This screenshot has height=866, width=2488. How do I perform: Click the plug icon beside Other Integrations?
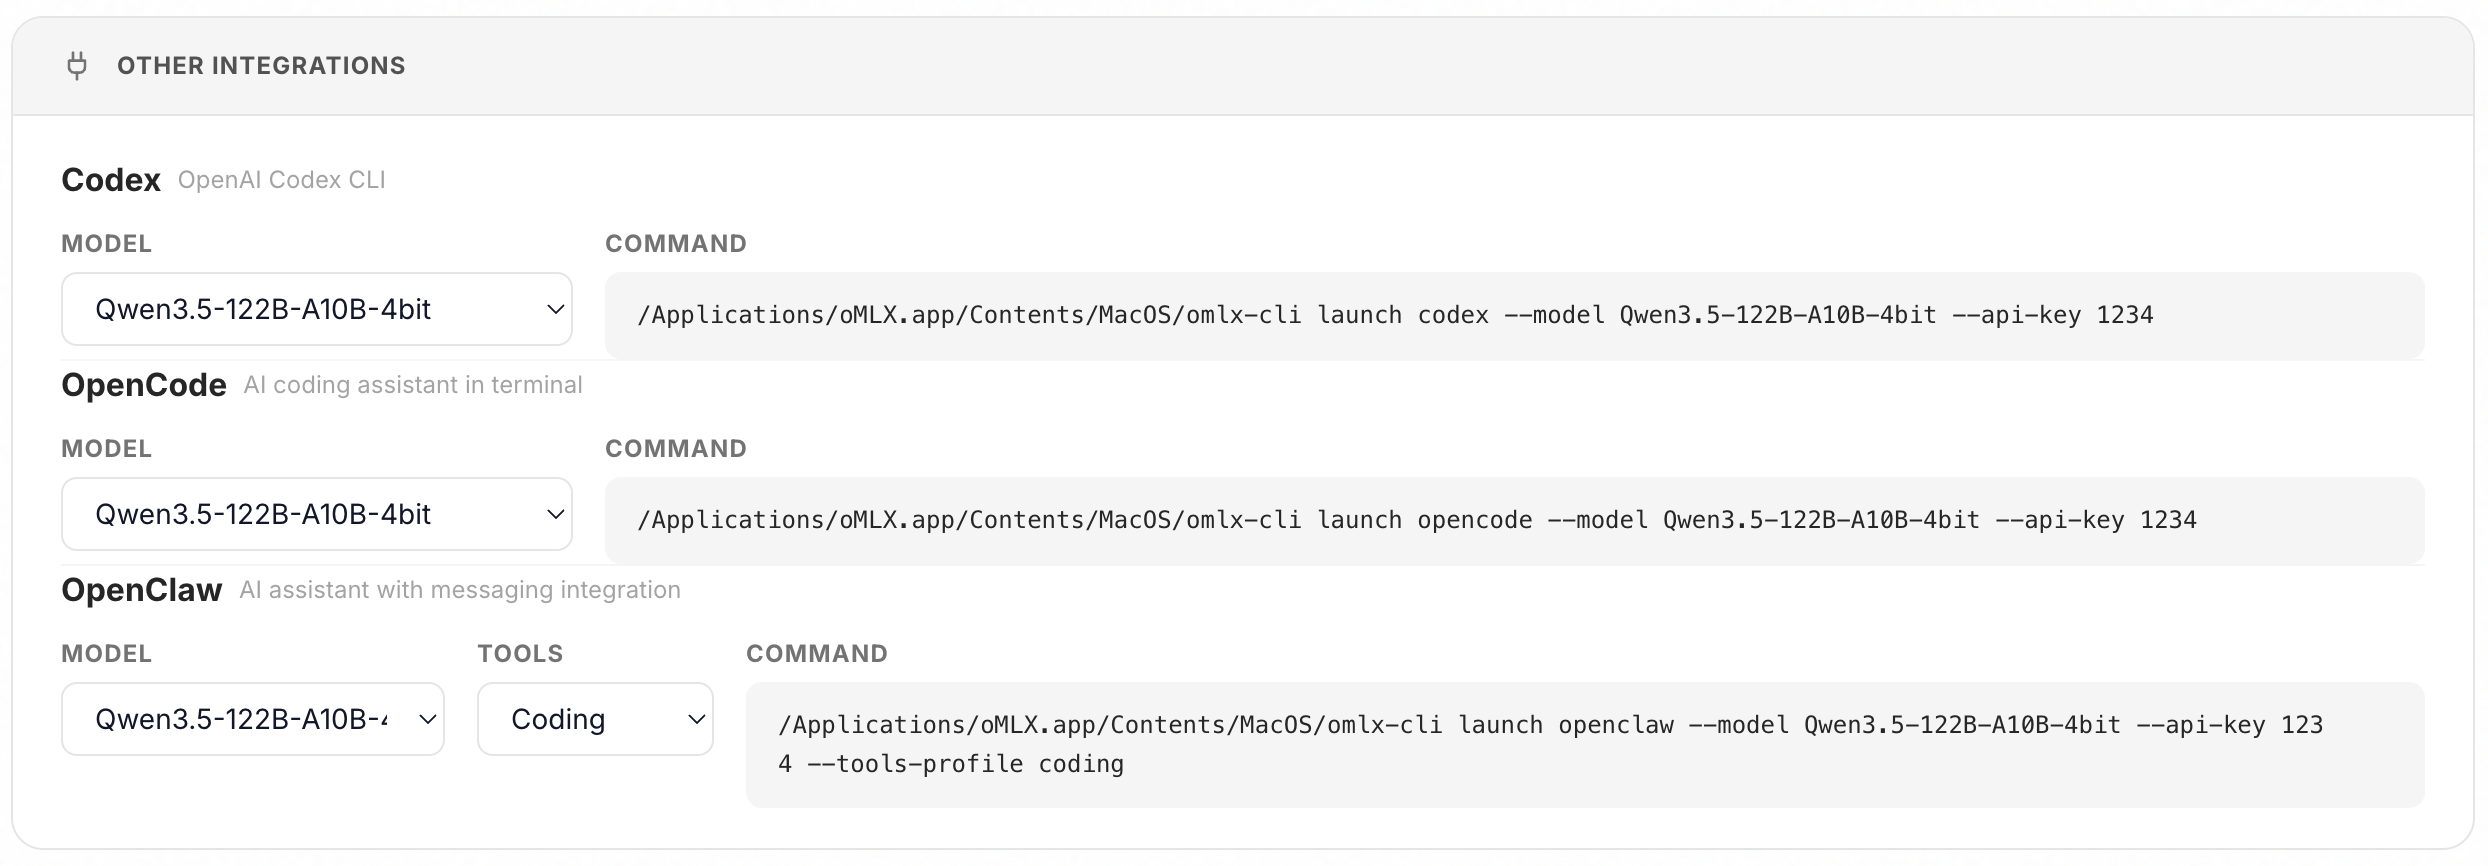77,66
